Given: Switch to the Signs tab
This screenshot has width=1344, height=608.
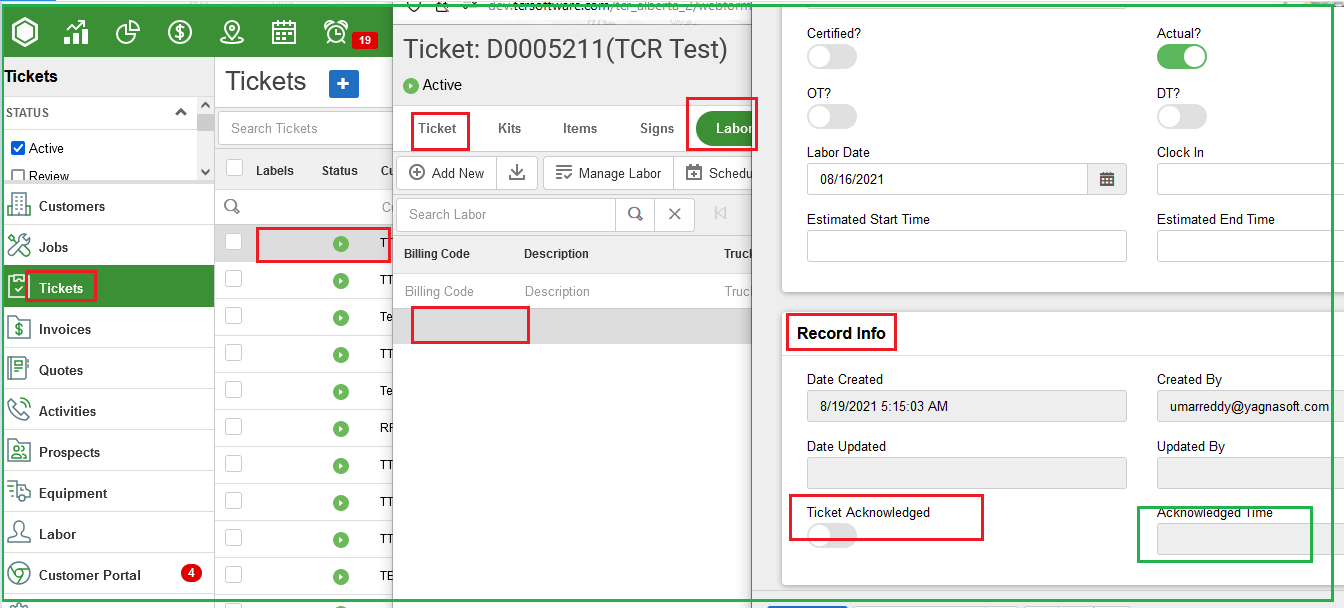Looking at the screenshot, I should pyautogui.click(x=657, y=128).
